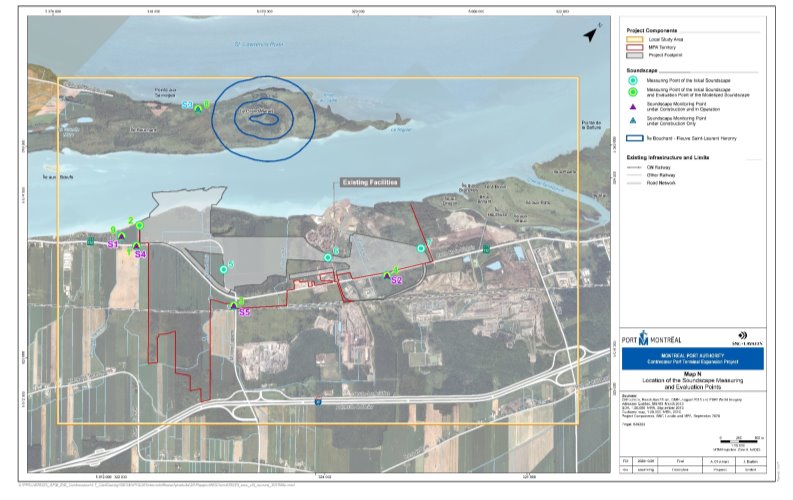Click the Montreal Port Authority blue title banner

click(692, 358)
